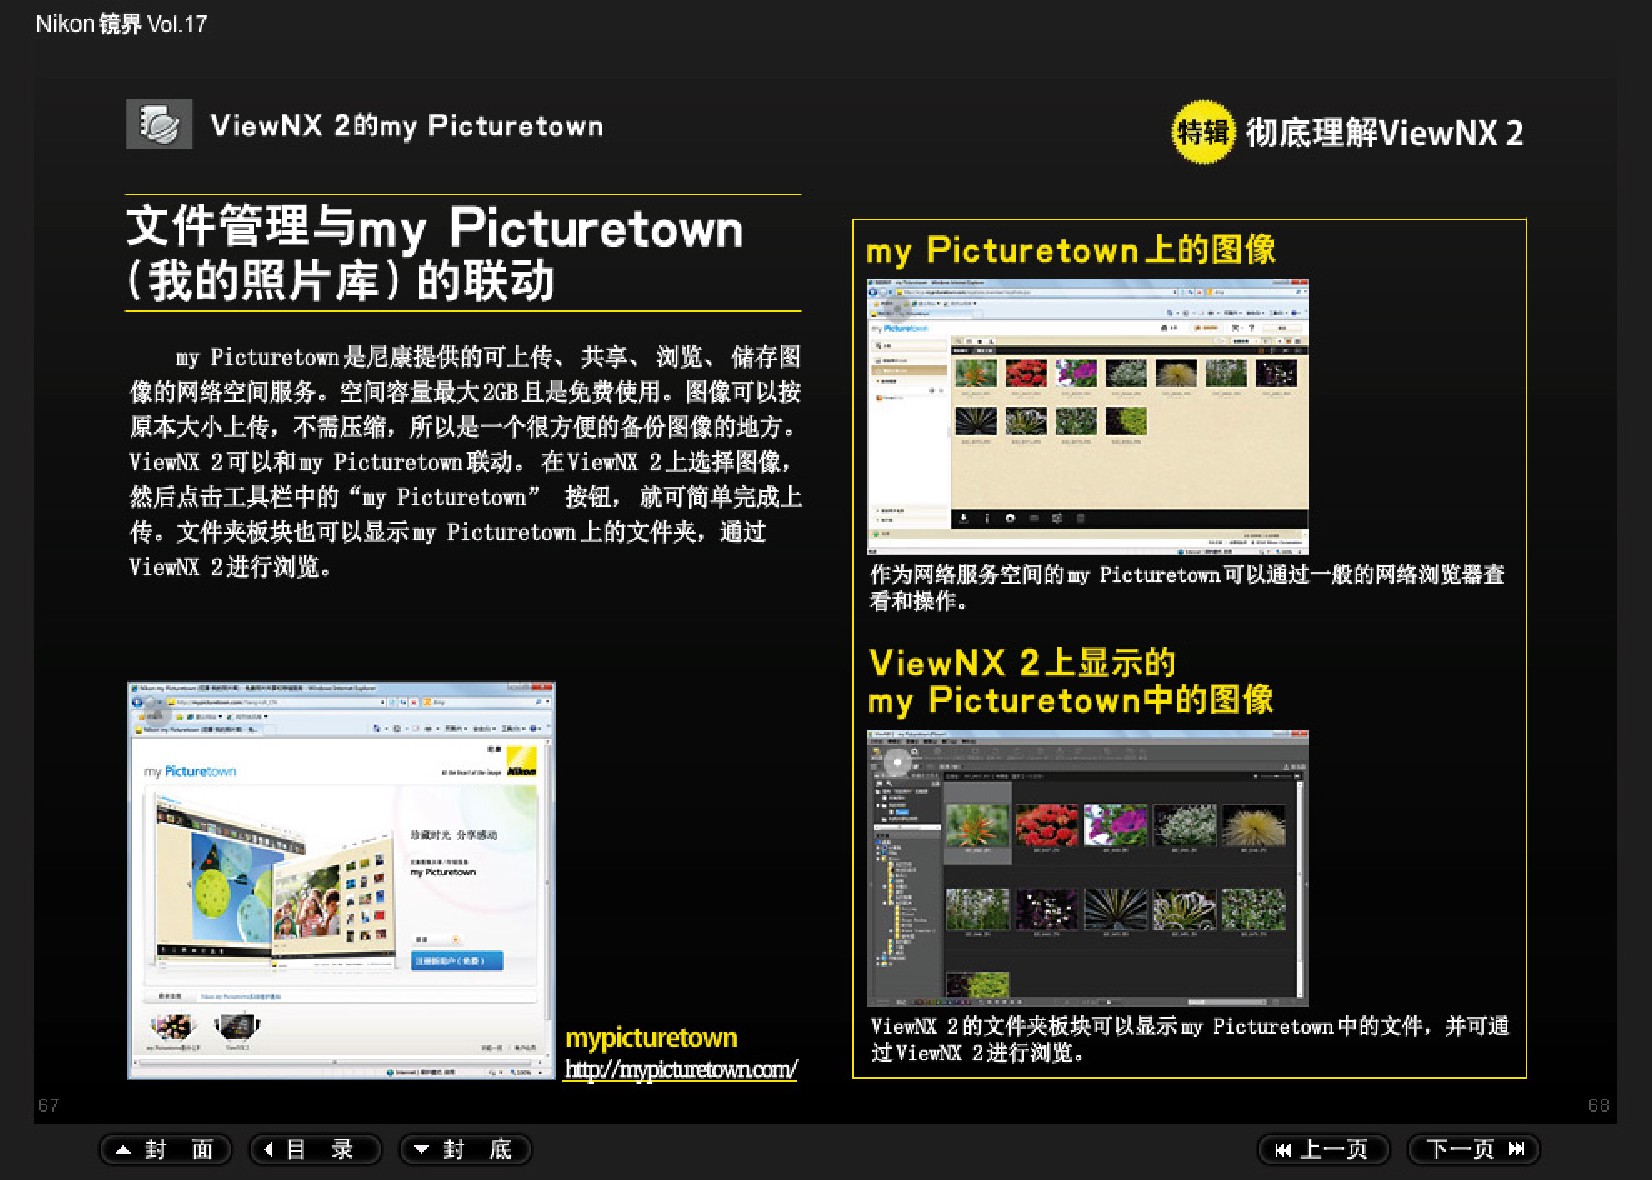Click caption 作为网络服务空间的my Picturetown
1652x1180 pixels.
pyautogui.click(x=1045, y=574)
